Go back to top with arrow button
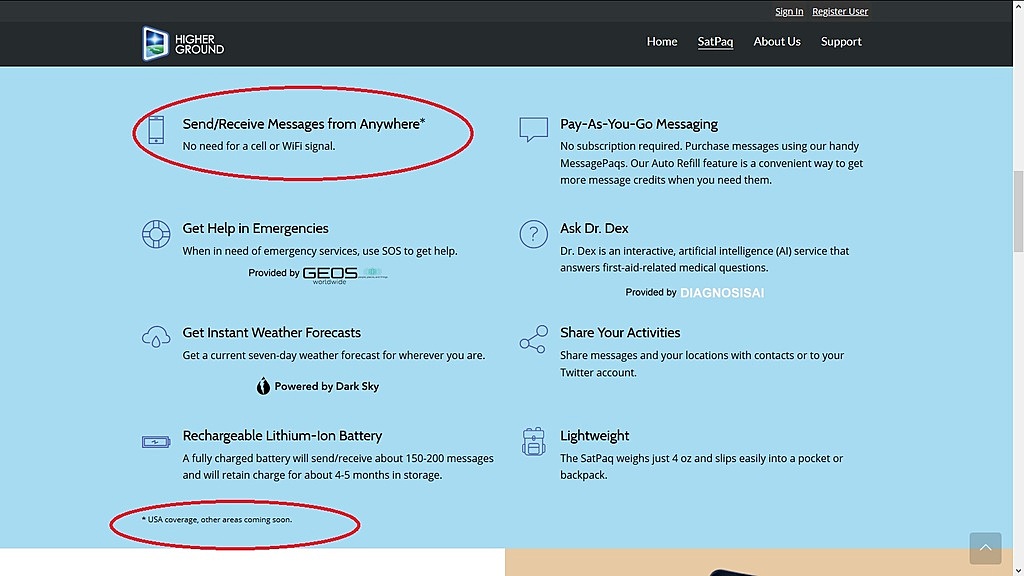The width and height of the screenshot is (1024, 576). [x=985, y=548]
